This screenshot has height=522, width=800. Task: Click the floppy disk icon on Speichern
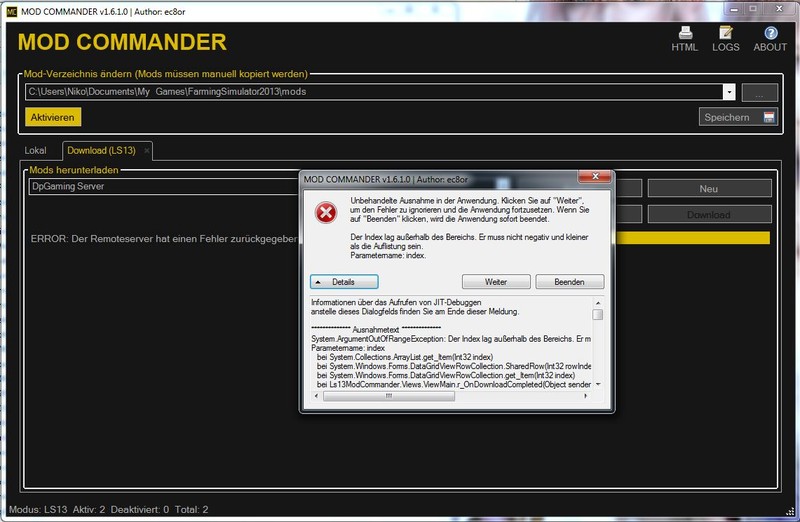coord(768,117)
